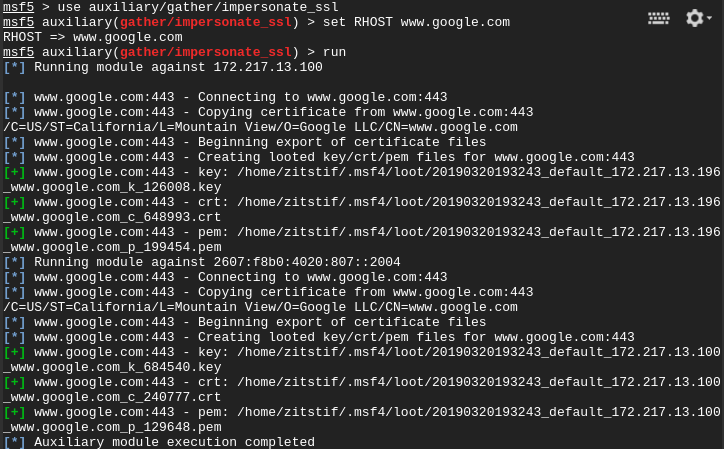The height and width of the screenshot is (449, 724).
Task: Open the gear settings icon
Action: point(694,18)
